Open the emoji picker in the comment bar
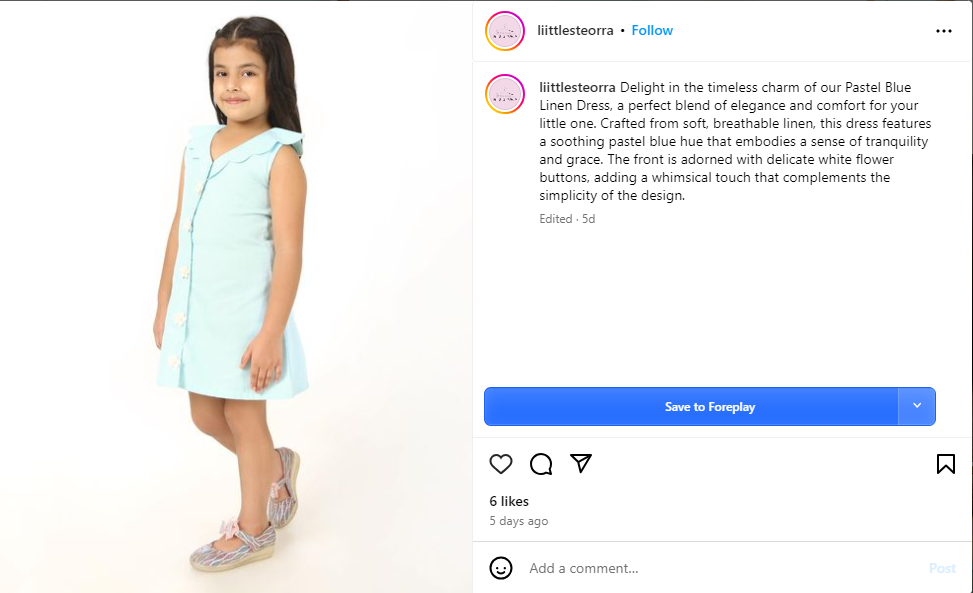Screen dimensions: 973x593 click(501, 568)
